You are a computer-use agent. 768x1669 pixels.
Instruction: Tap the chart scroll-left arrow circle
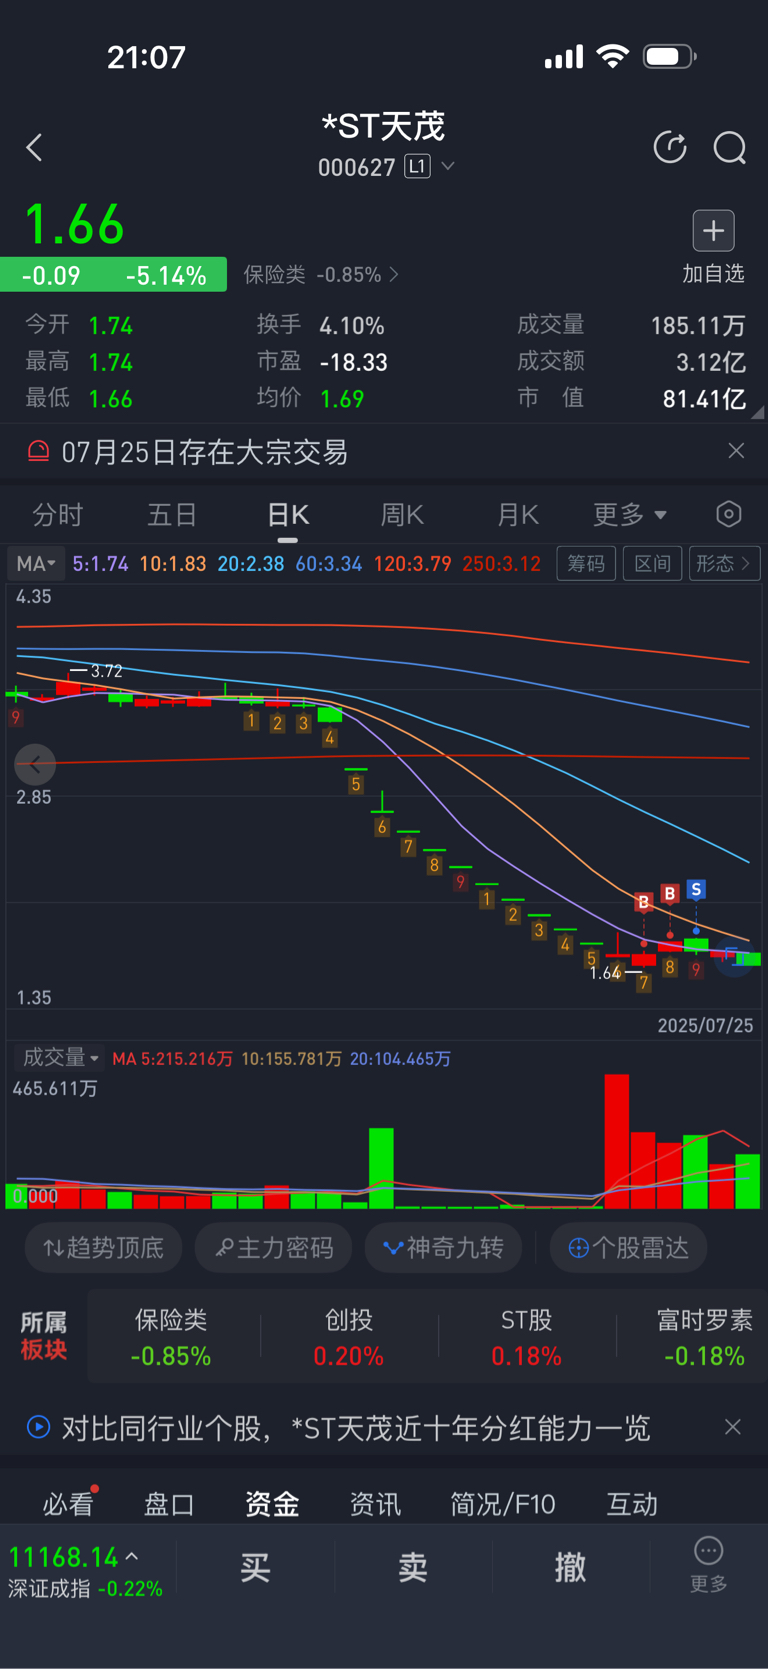(x=35, y=765)
